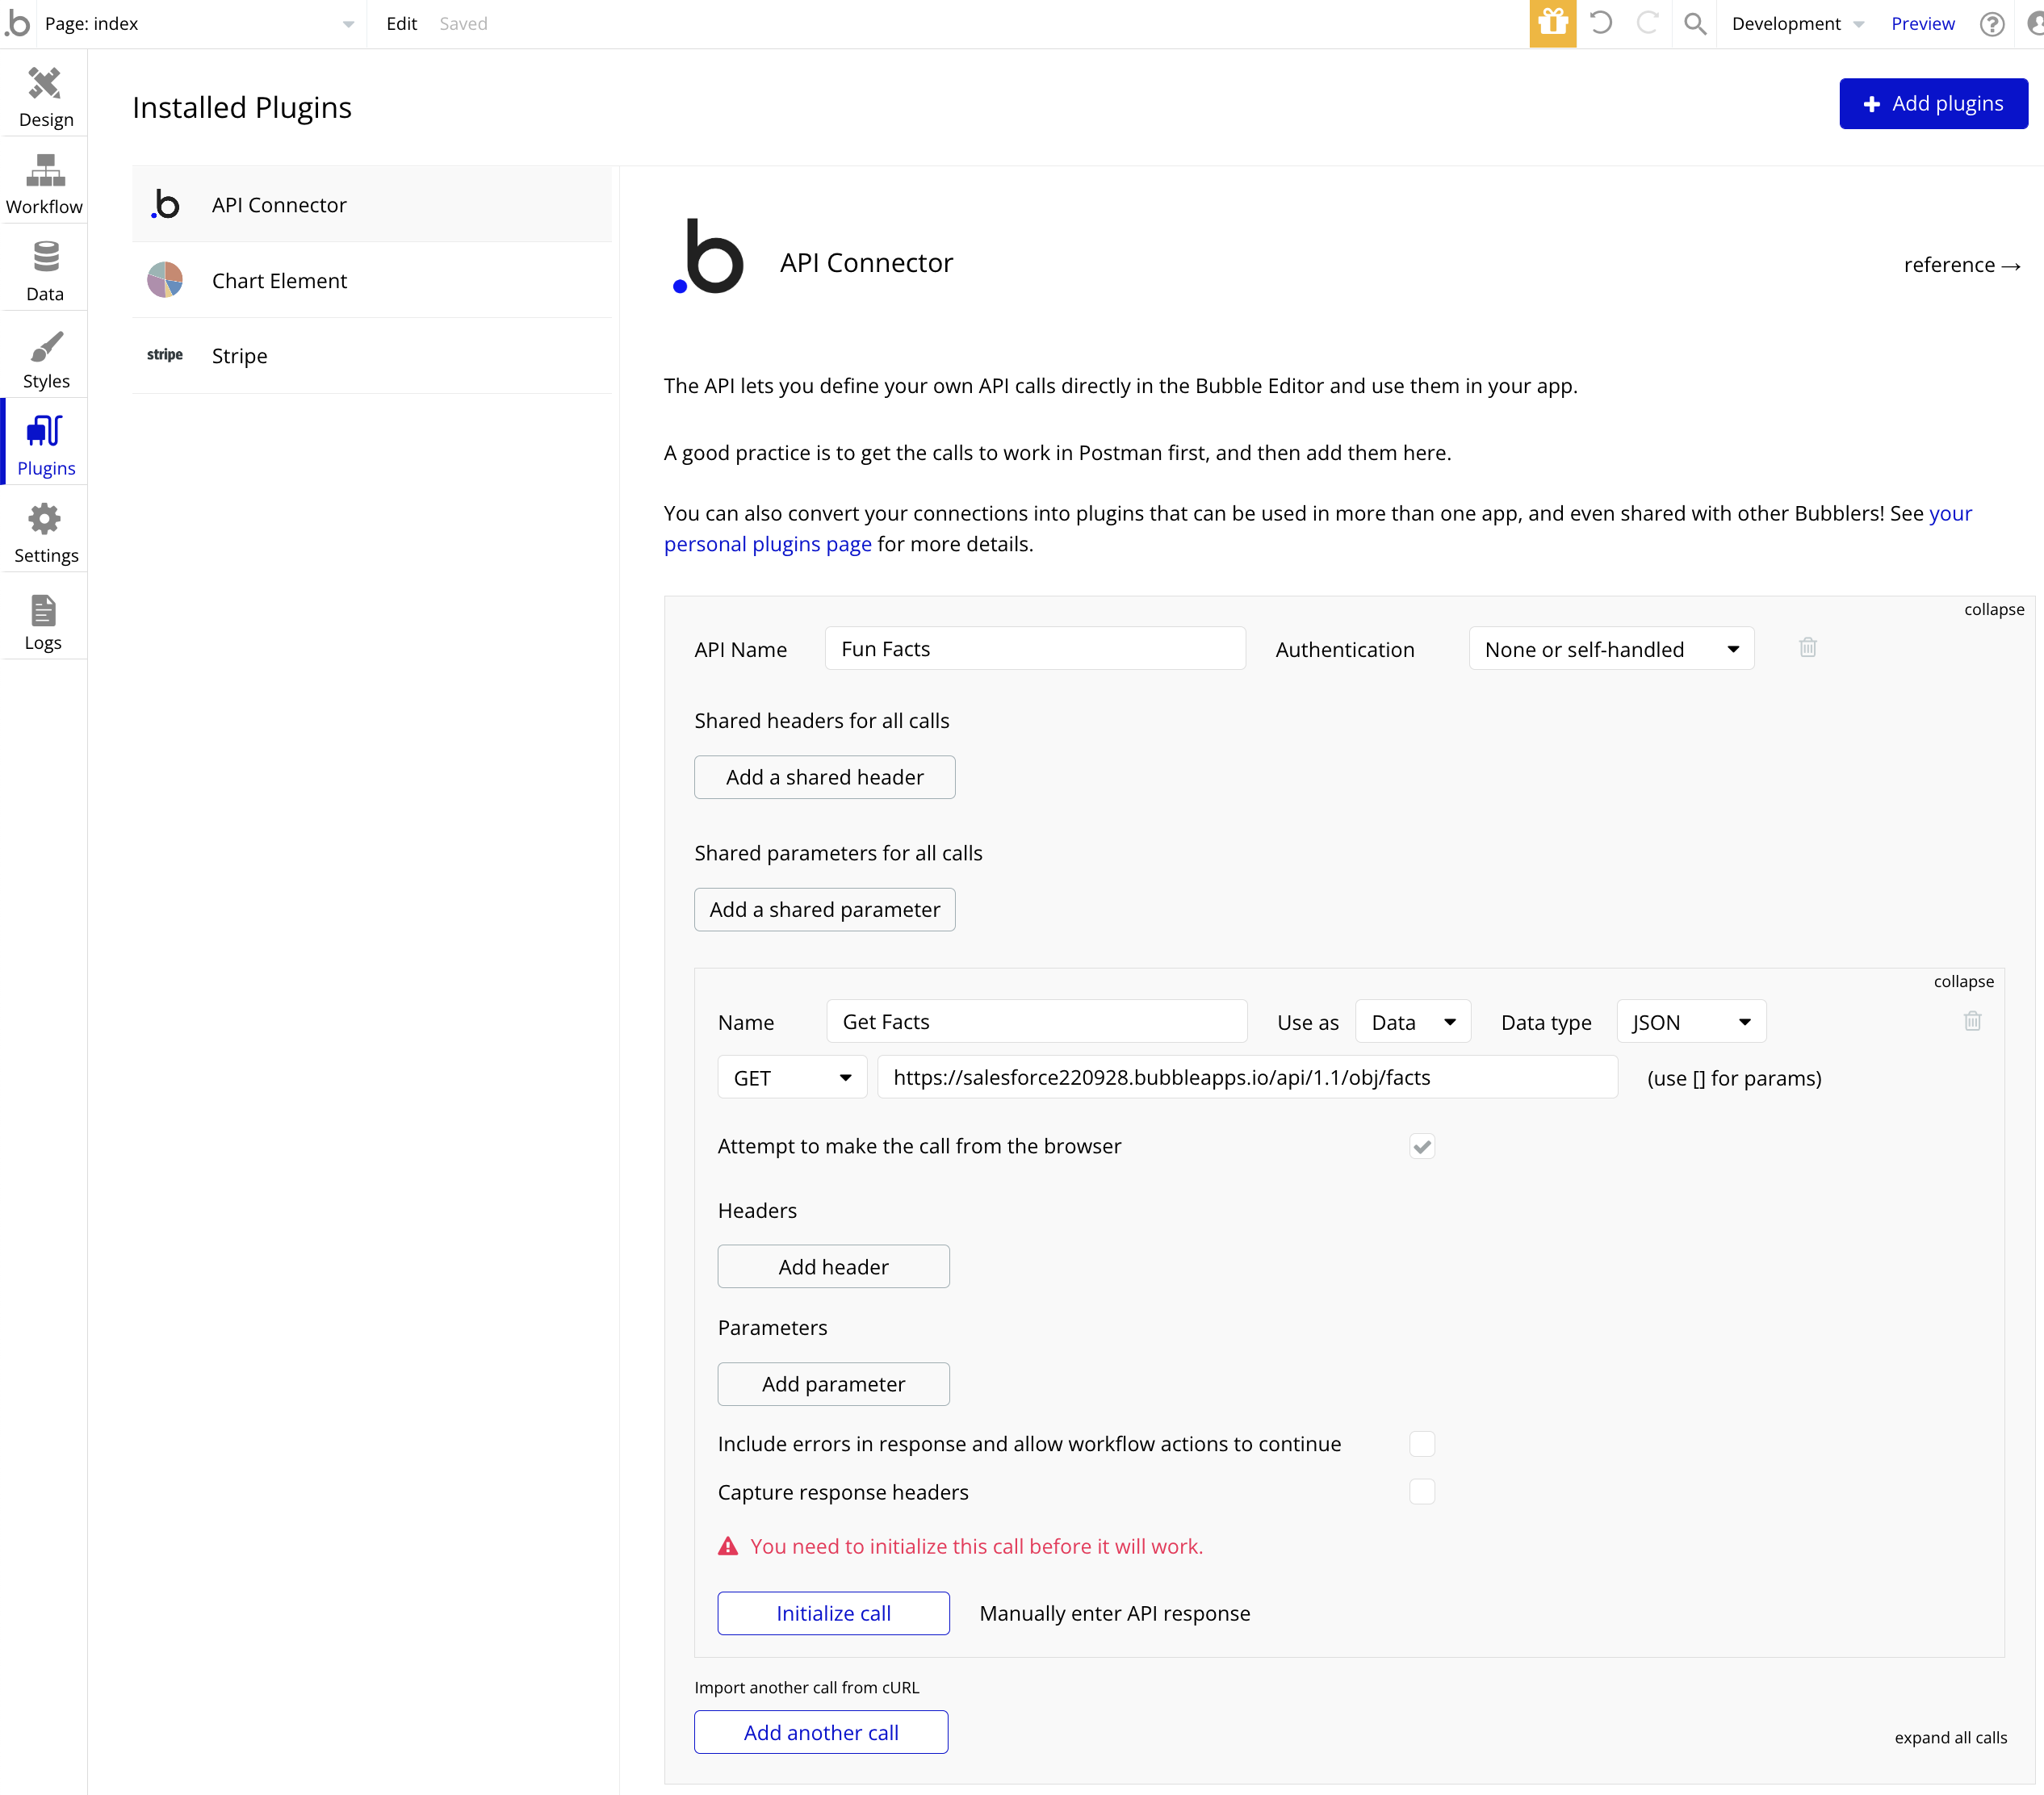Open the Design tab icon
Screen dimensions: 2044x1795
coord(44,84)
